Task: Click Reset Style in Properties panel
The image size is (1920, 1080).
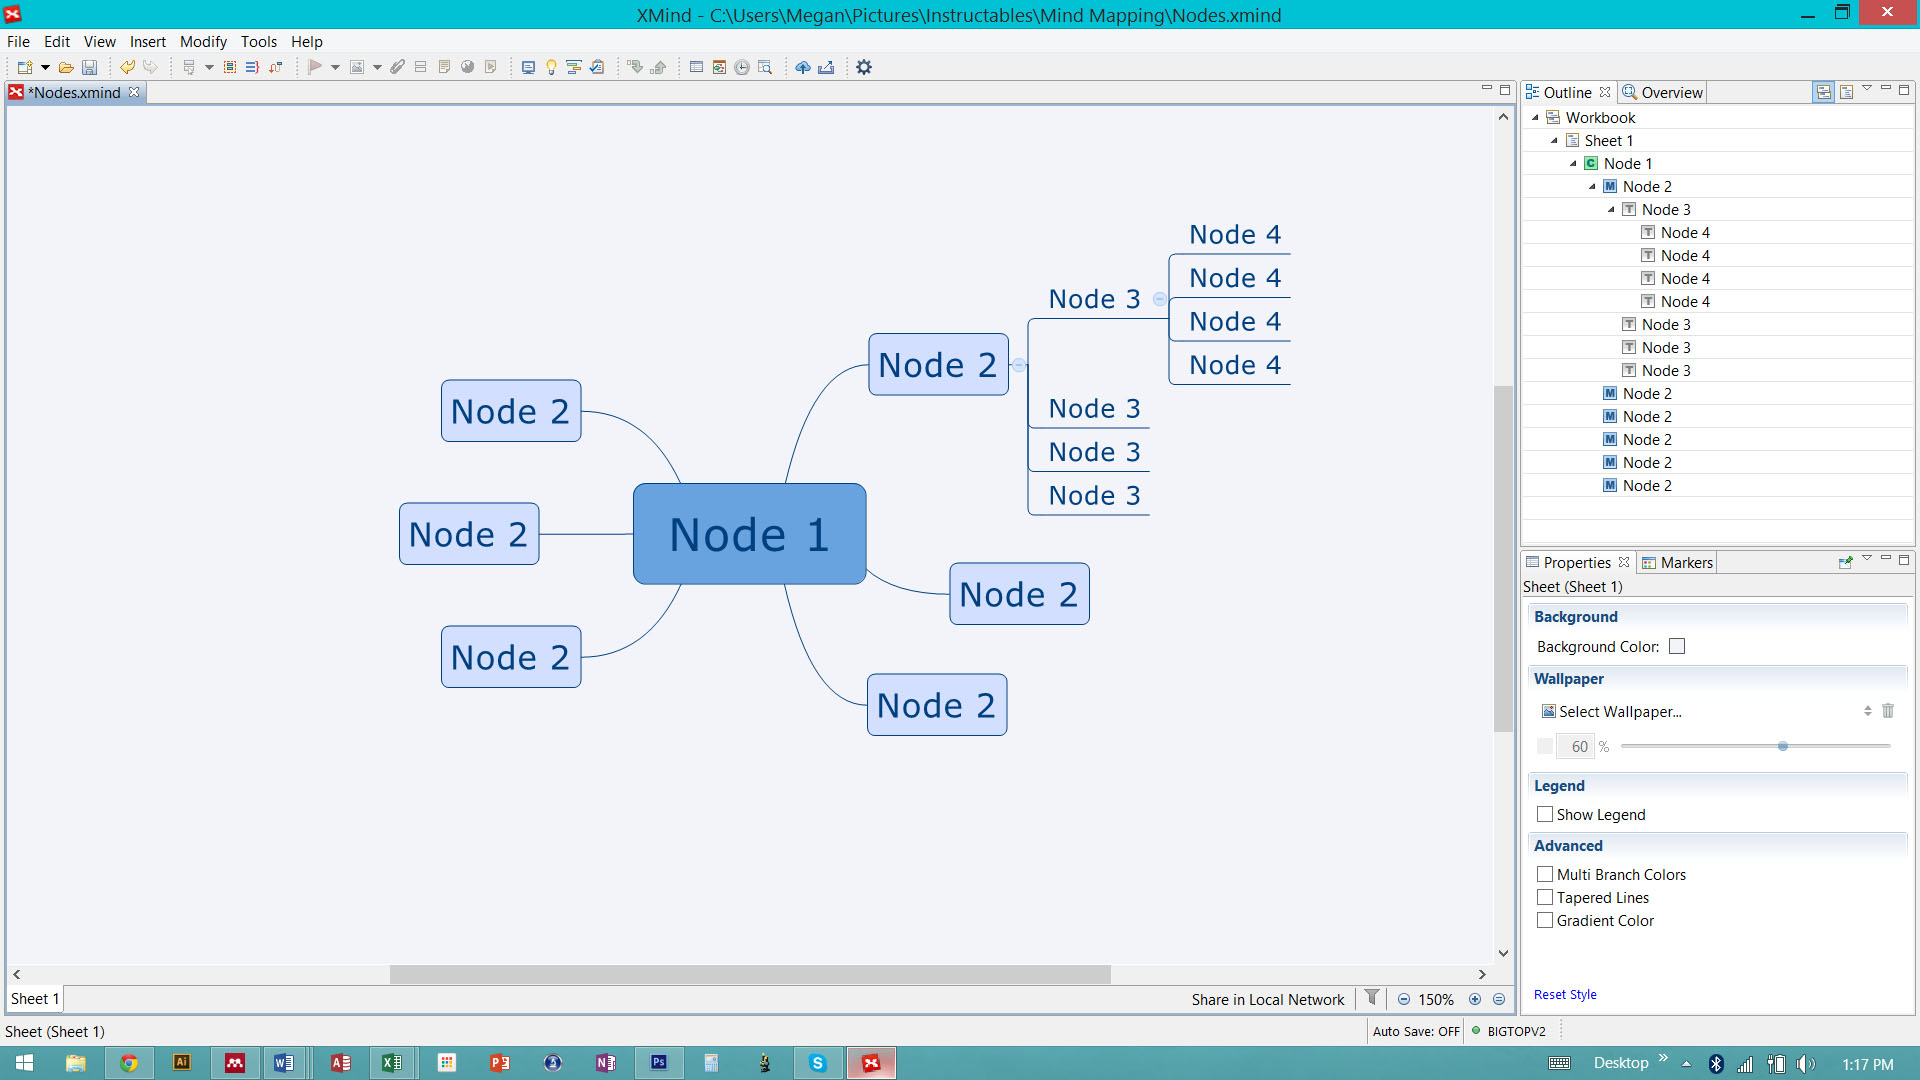Action: (1565, 994)
